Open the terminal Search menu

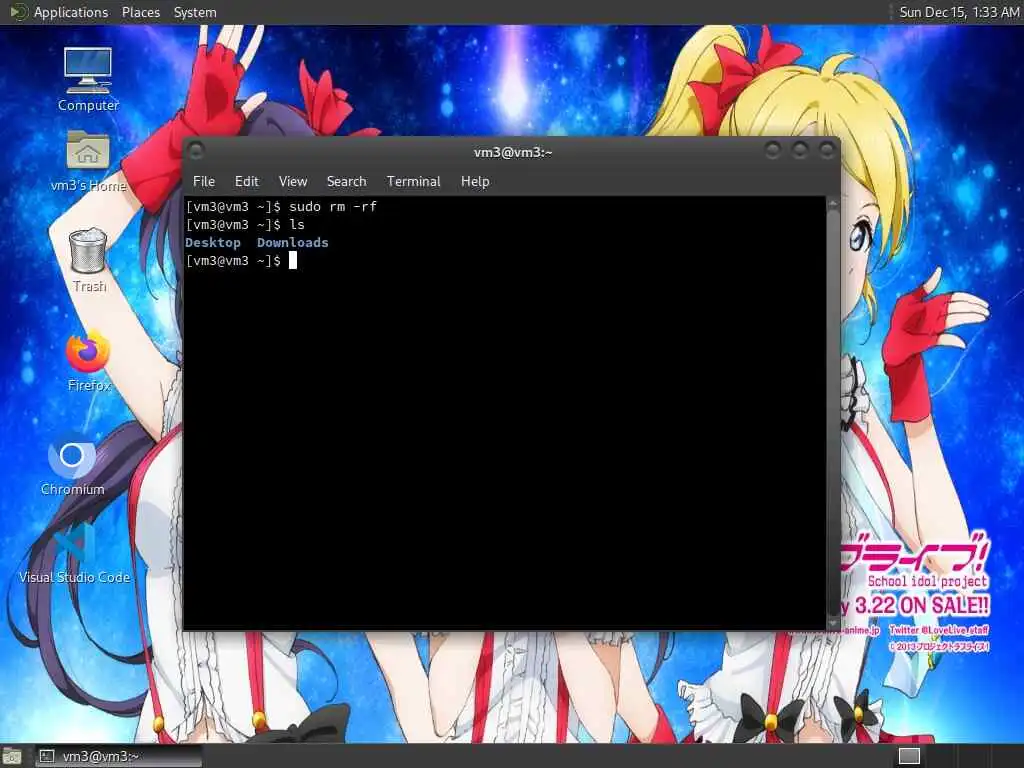coord(346,182)
